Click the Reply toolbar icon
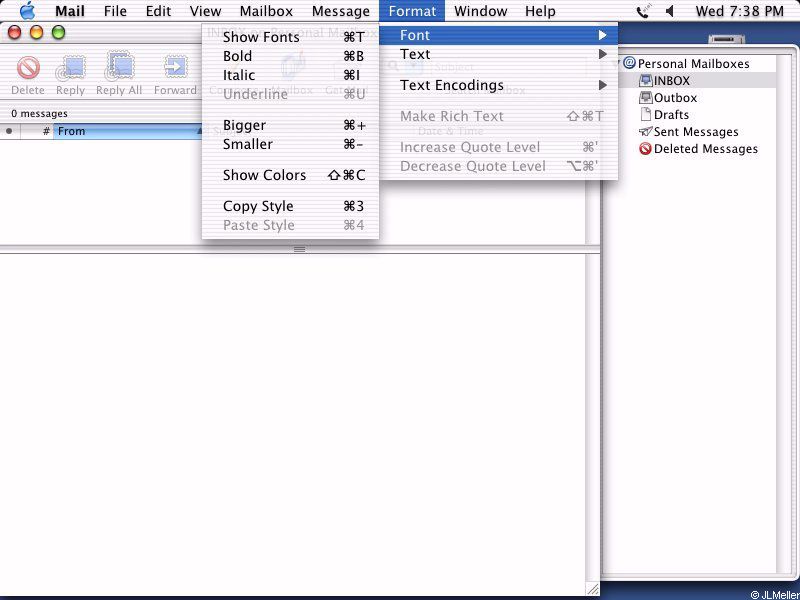This screenshot has width=800, height=600. click(x=70, y=68)
